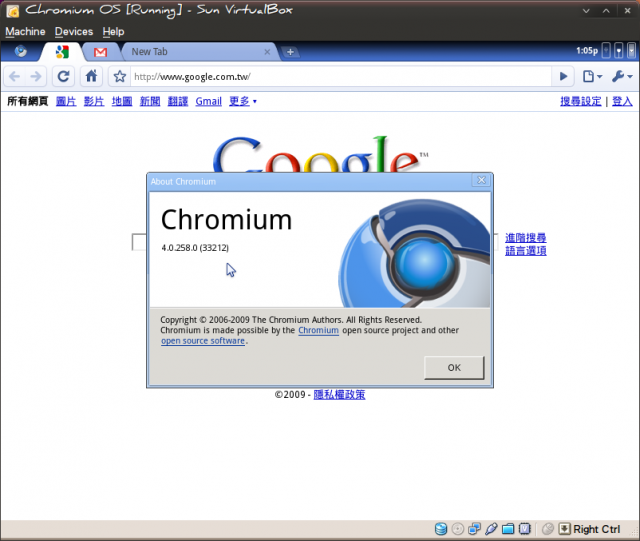Click VirtualBox optical disc status icon
The image size is (640, 541).
coord(458,529)
